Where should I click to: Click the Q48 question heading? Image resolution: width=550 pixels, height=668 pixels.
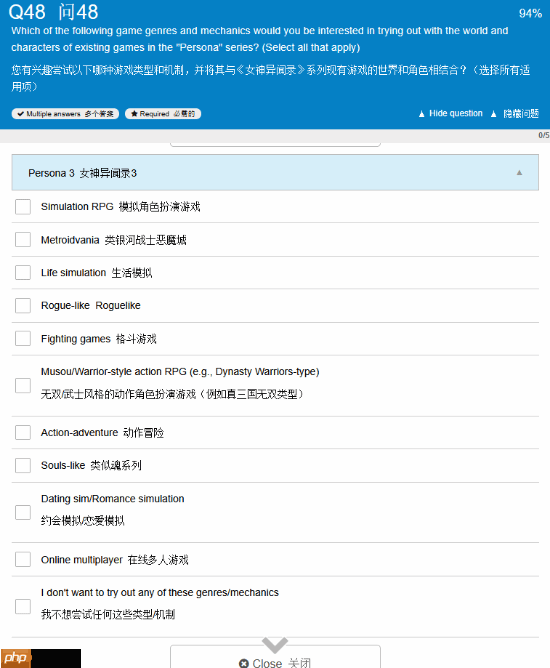click(x=53, y=12)
